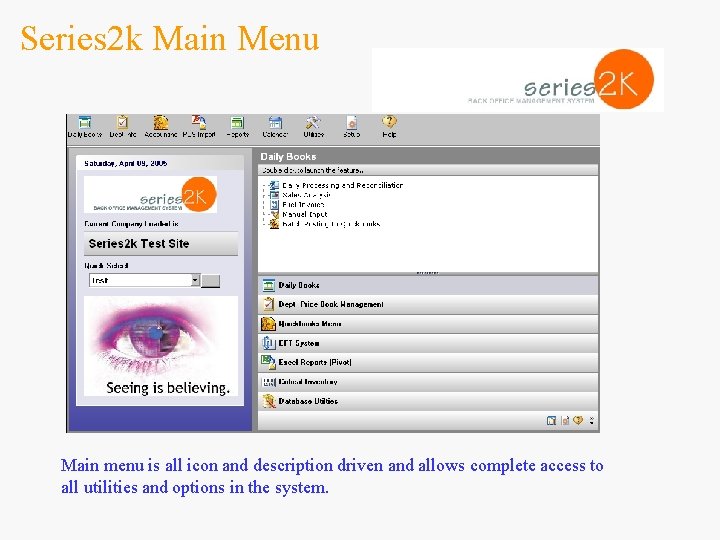Open Reports from the top toolbar
The width and height of the screenshot is (720, 540).
click(237, 126)
